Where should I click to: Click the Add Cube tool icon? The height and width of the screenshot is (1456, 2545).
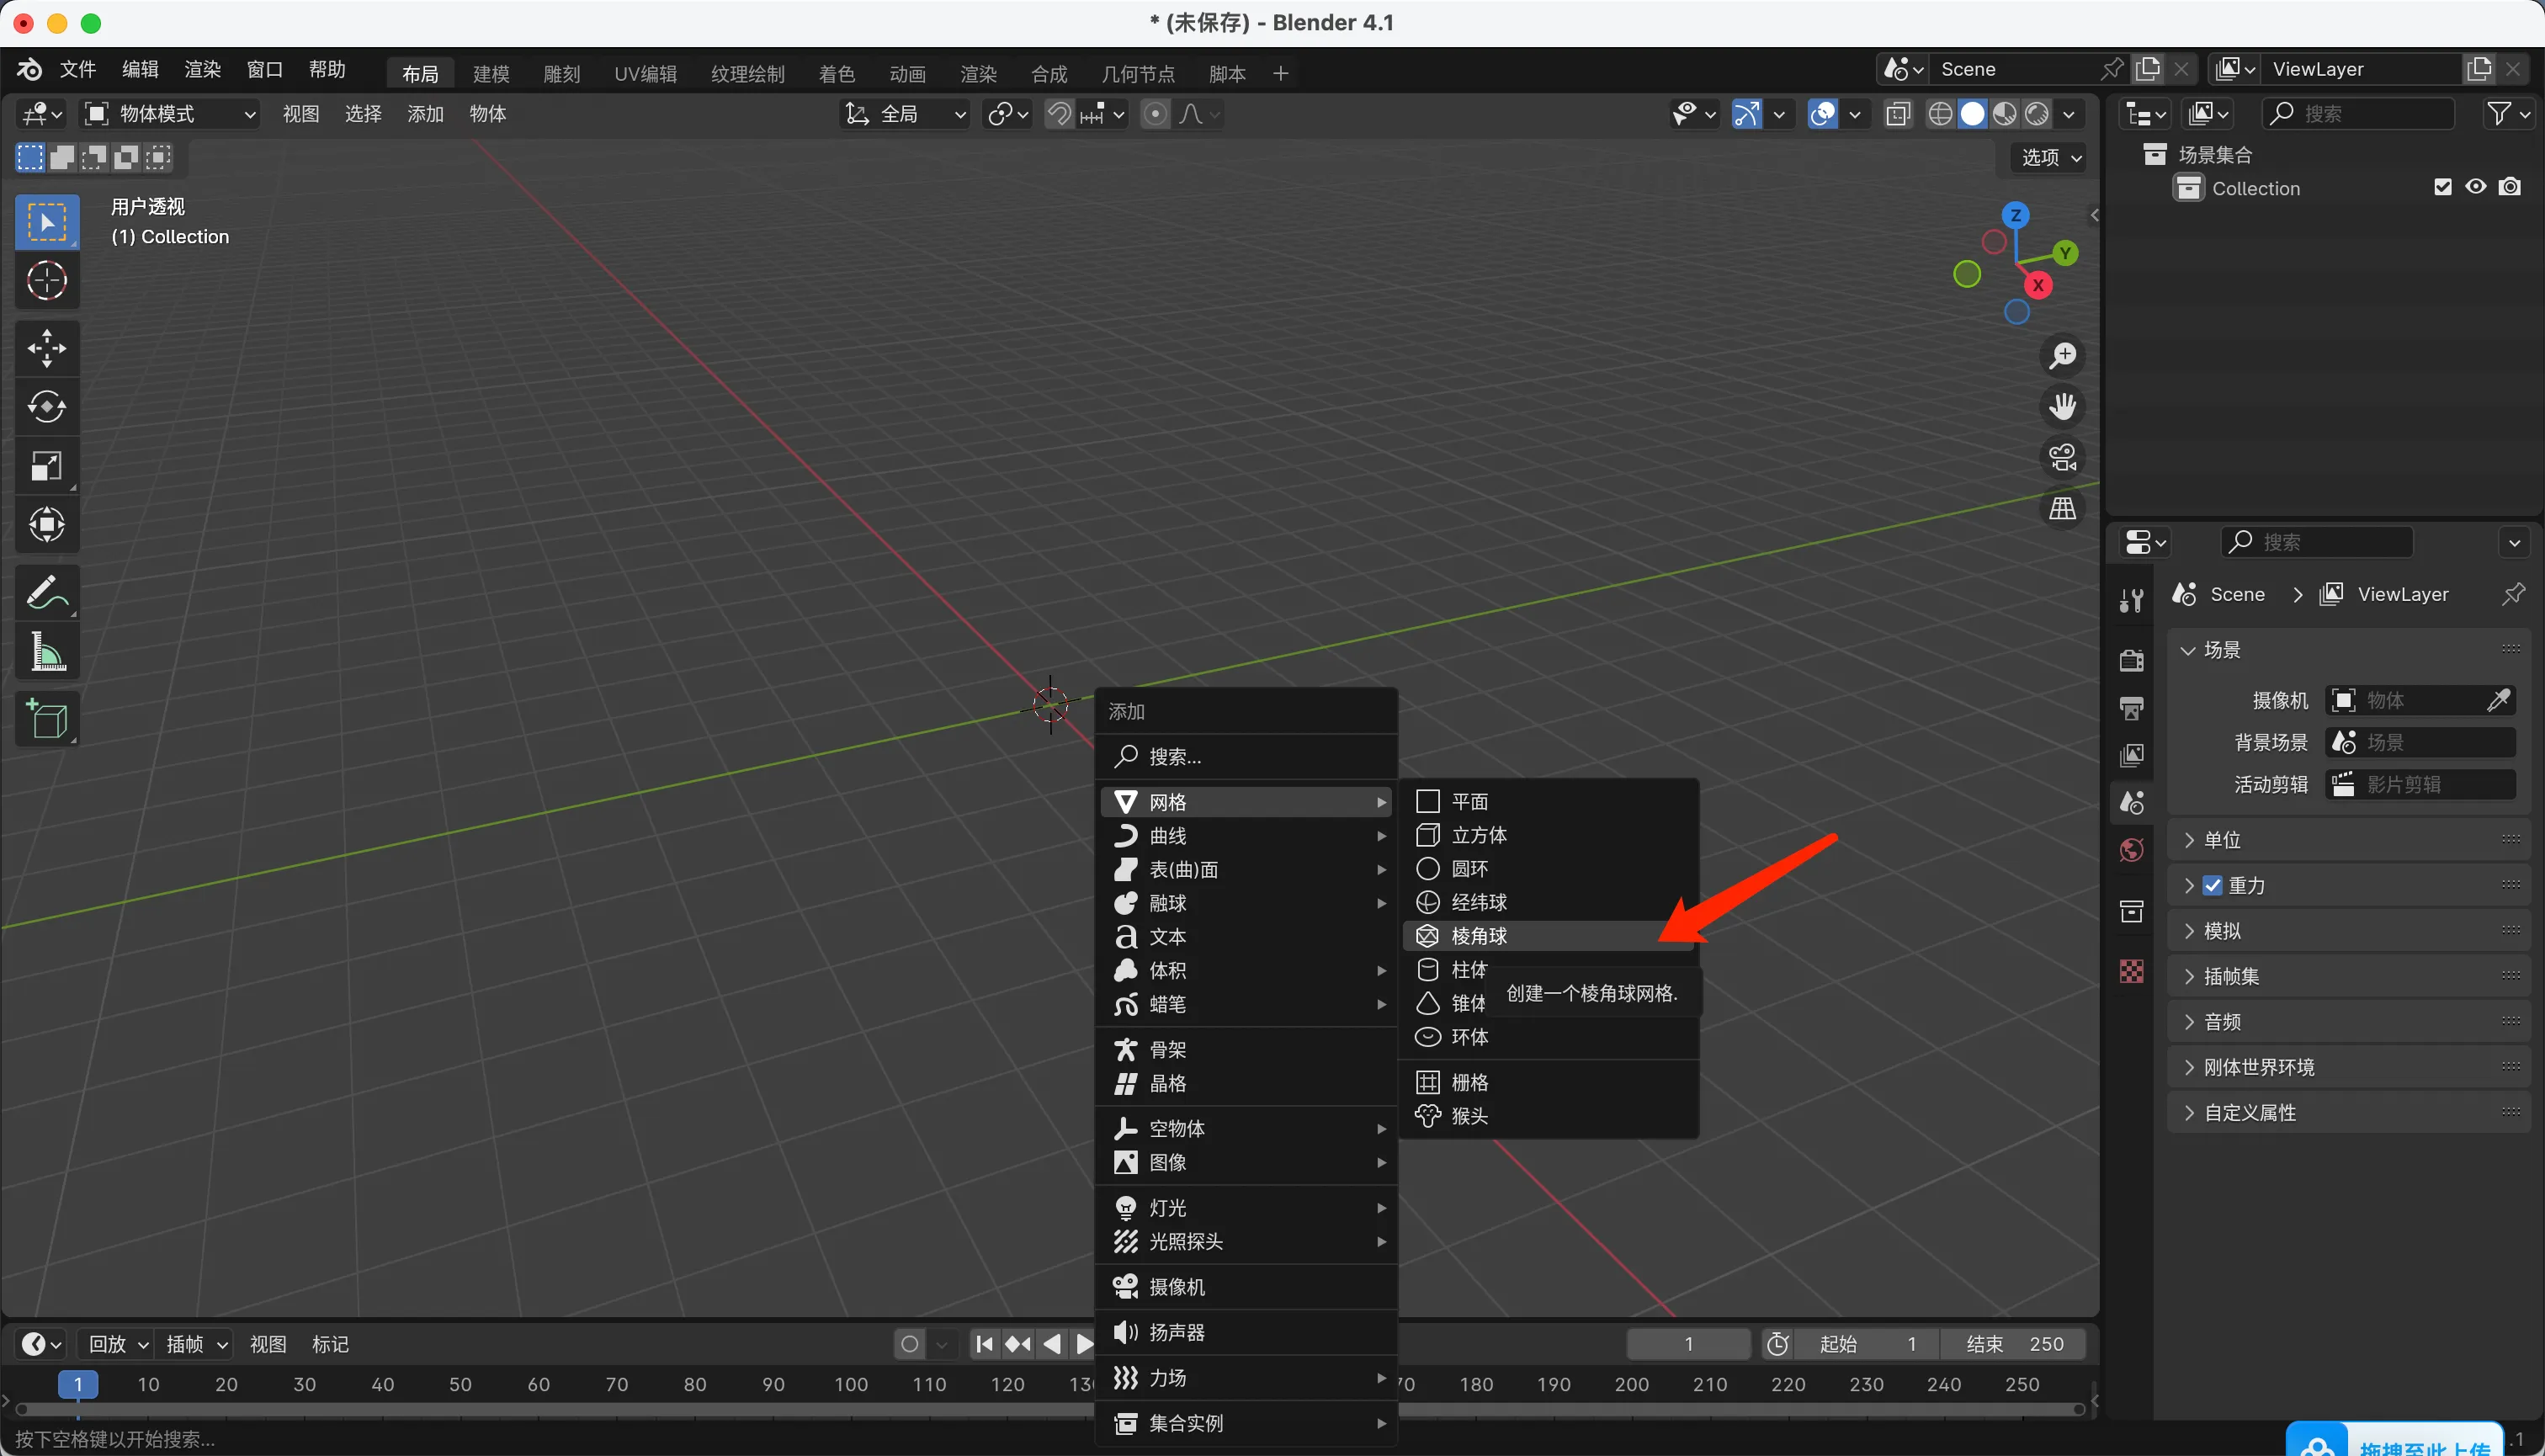46,719
